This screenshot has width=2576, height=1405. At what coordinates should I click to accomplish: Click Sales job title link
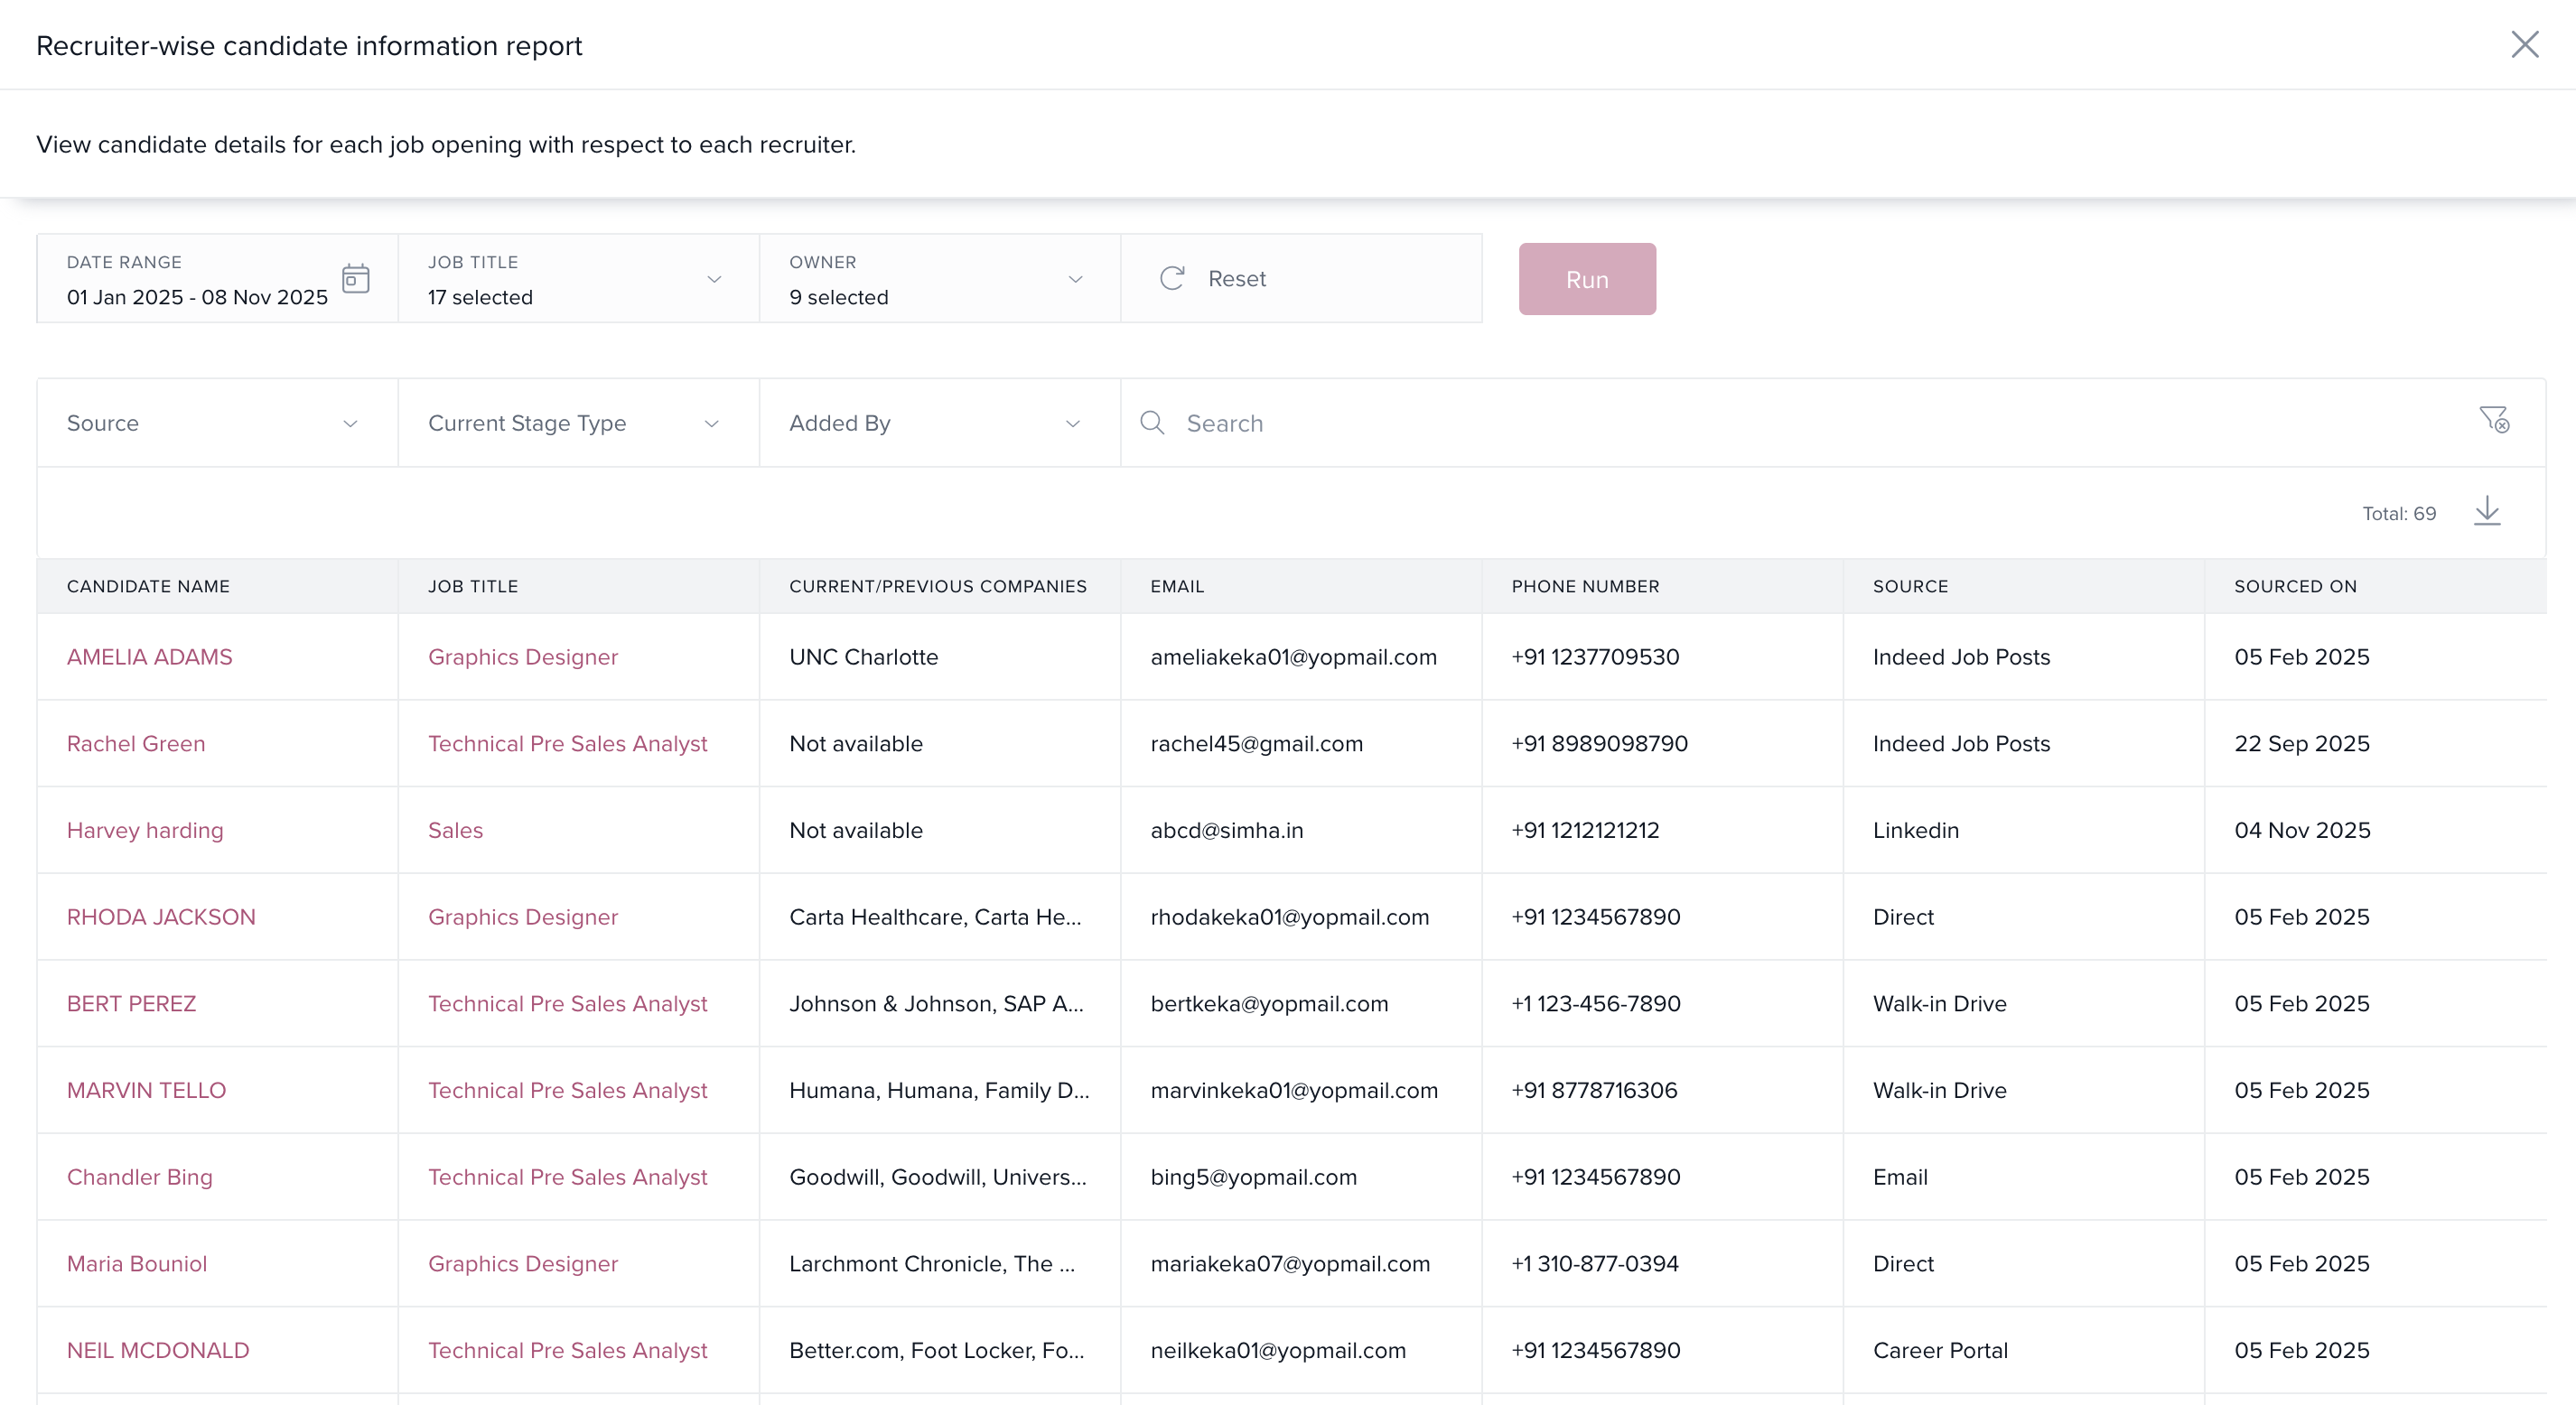pyautogui.click(x=455, y=830)
